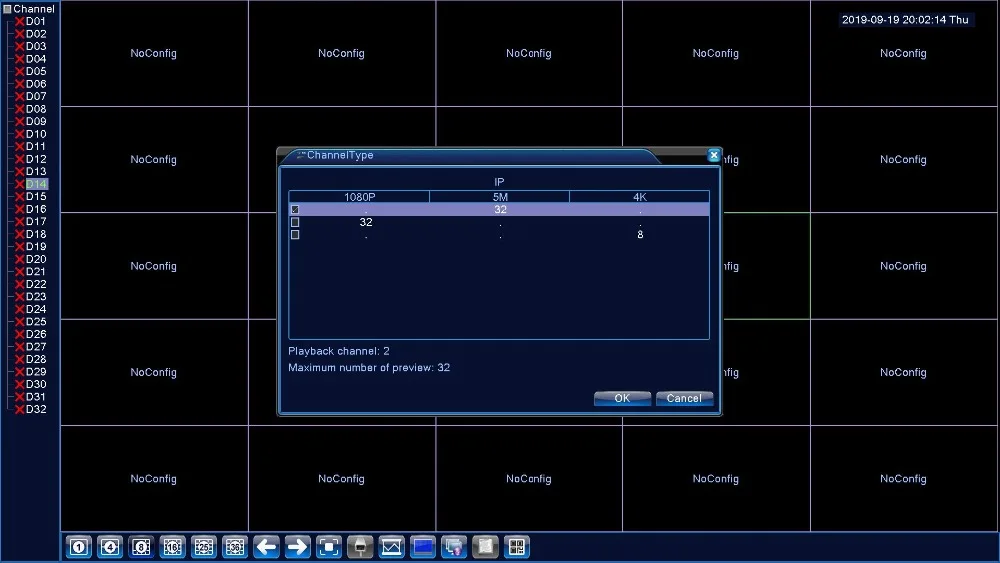Click the 32 value in 1080P column
The width and height of the screenshot is (1000, 563).
(x=365, y=223)
